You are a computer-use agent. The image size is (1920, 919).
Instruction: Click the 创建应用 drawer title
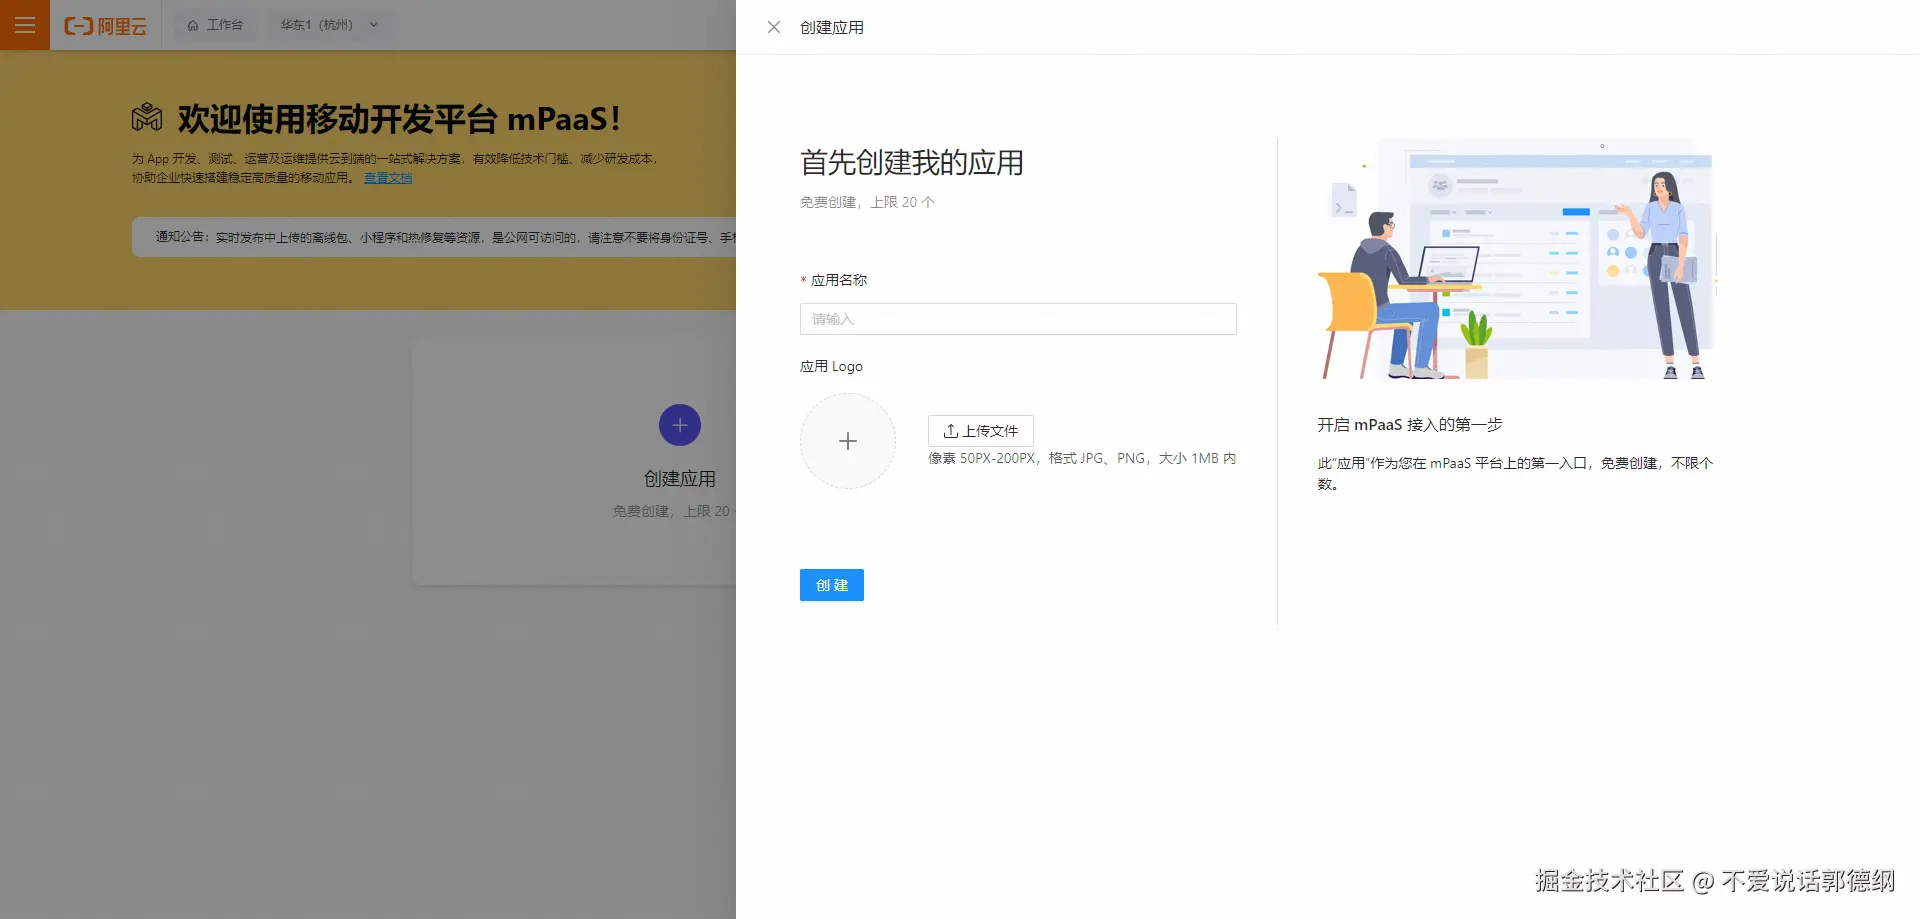tap(832, 27)
